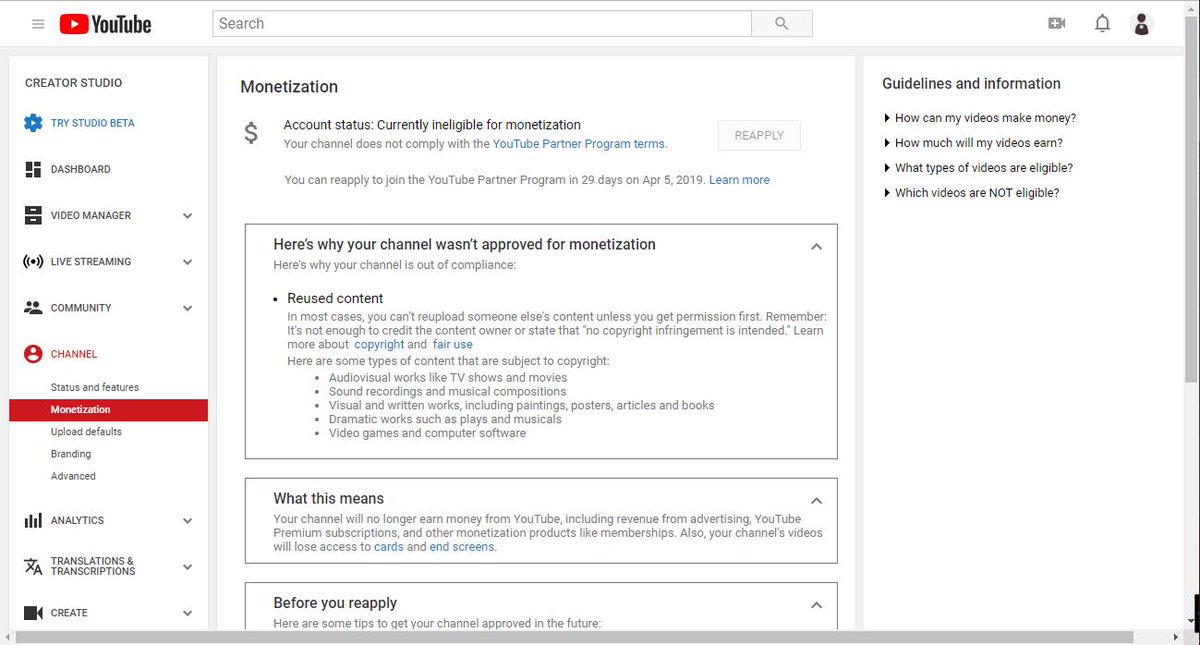This screenshot has width=1200, height=645.
Task: Open Status and features page
Action: click(x=95, y=387)
